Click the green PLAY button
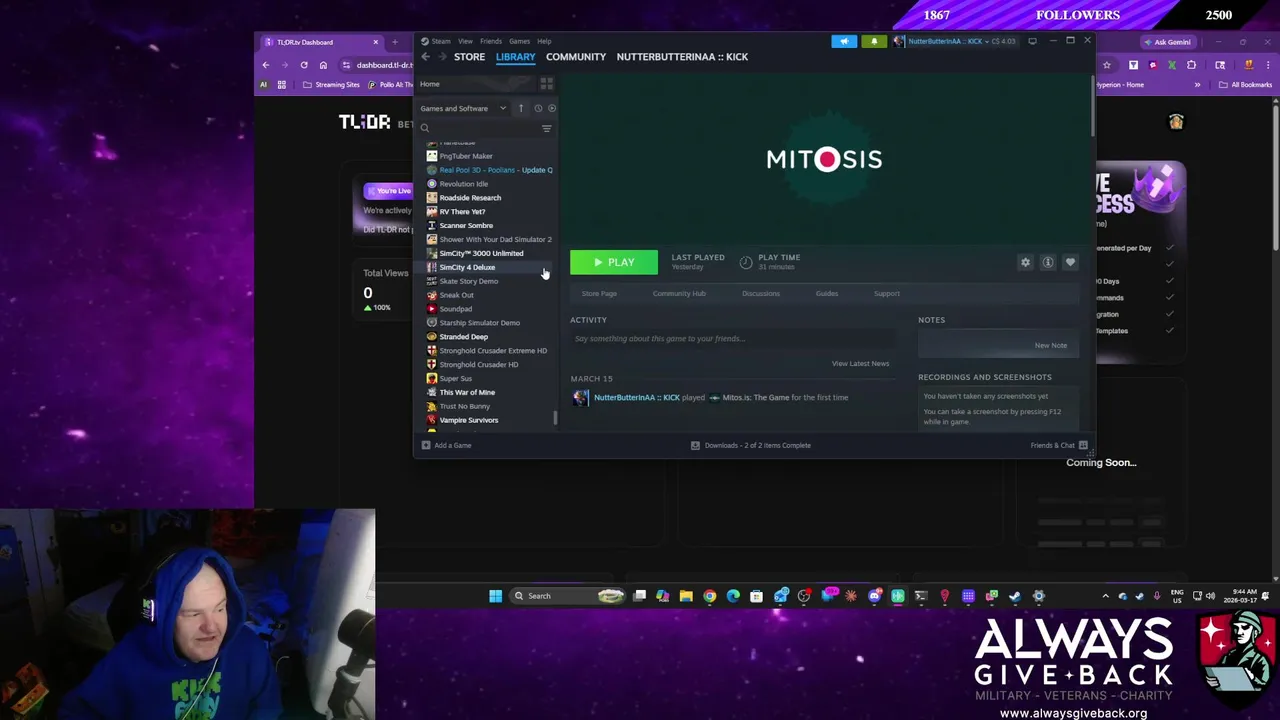 click(614, 262)
